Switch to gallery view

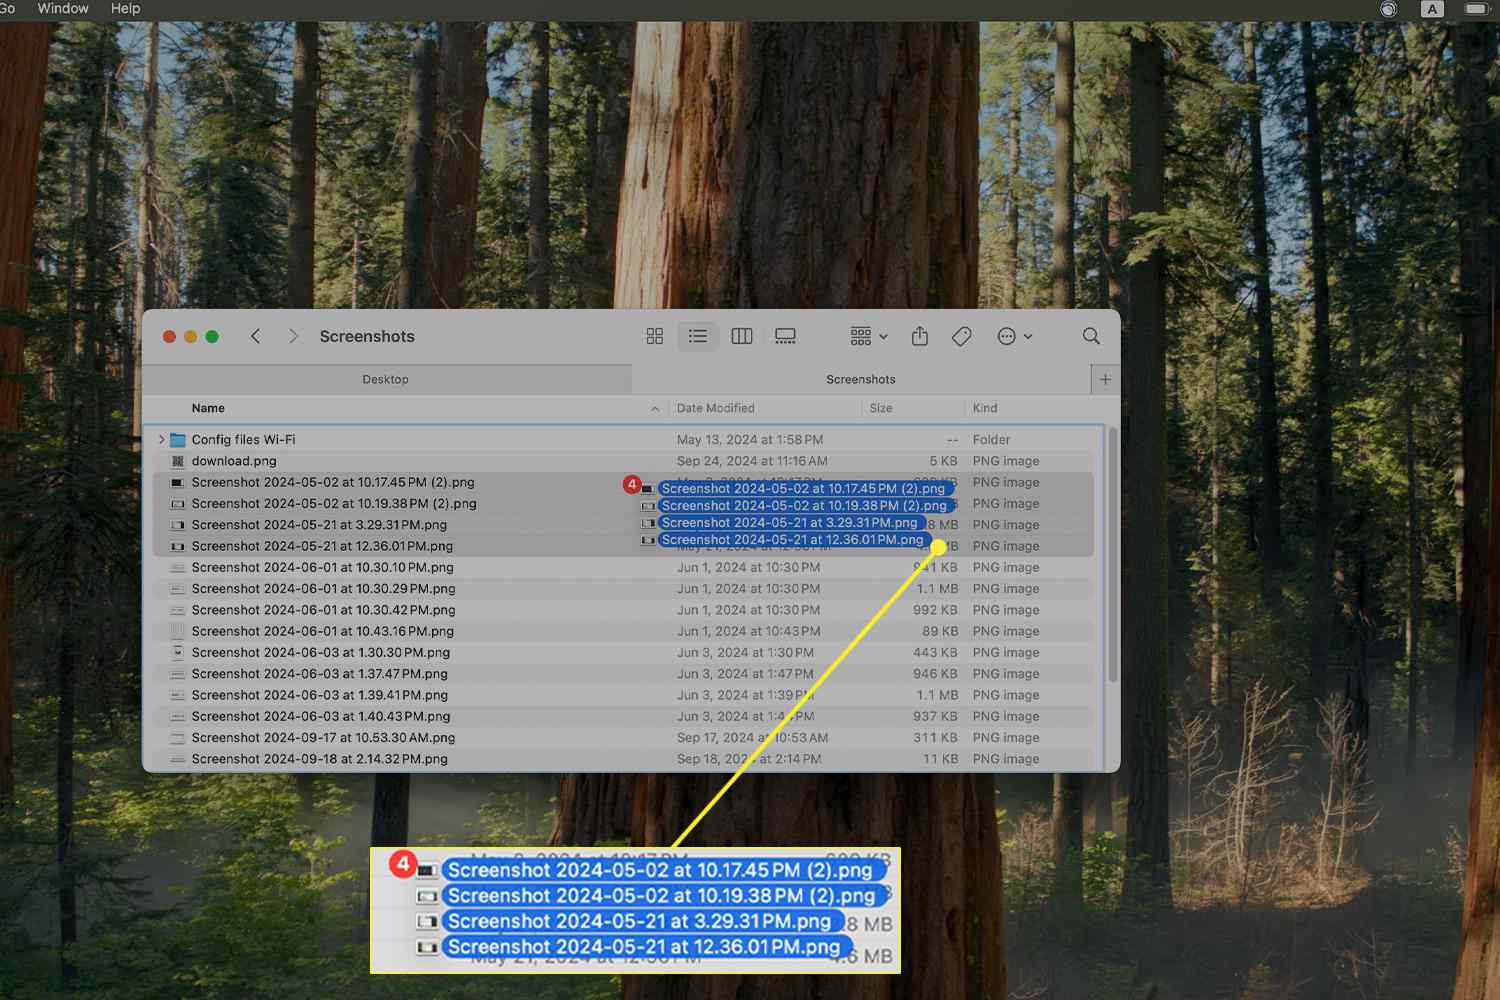pos(786,337)
